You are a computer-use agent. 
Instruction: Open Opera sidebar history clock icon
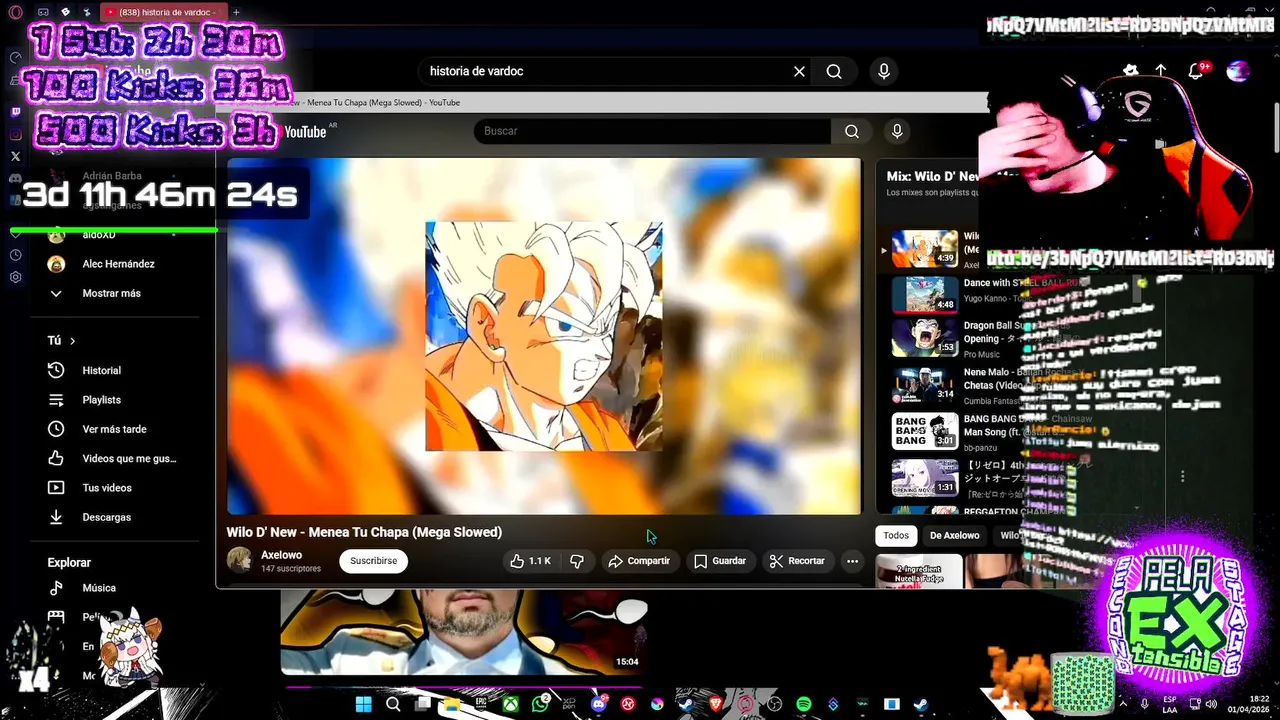[15, 255]
